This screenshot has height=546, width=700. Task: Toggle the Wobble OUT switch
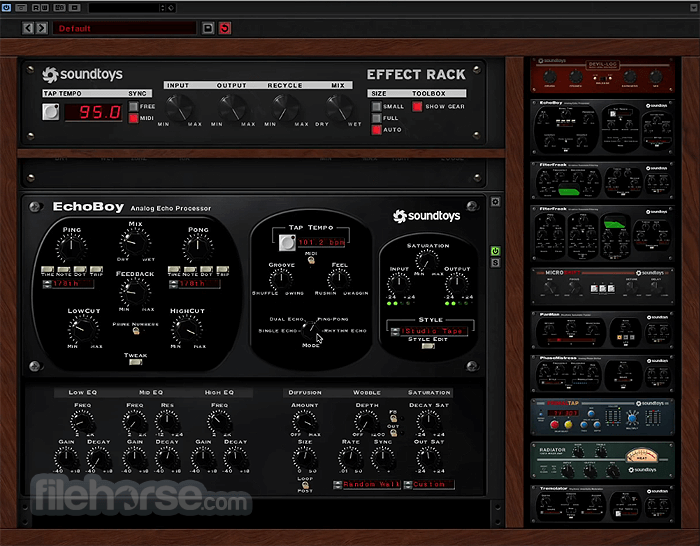point(393,433)
